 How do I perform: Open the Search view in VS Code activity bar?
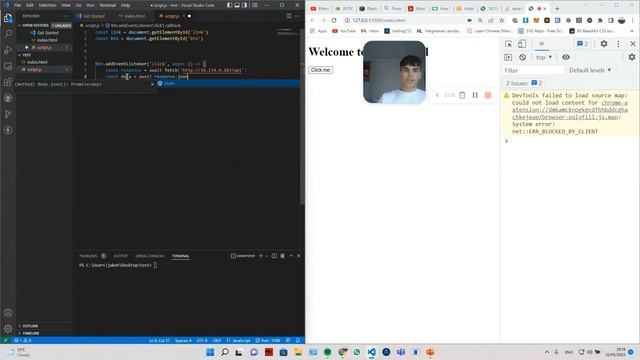pos(8,34)
